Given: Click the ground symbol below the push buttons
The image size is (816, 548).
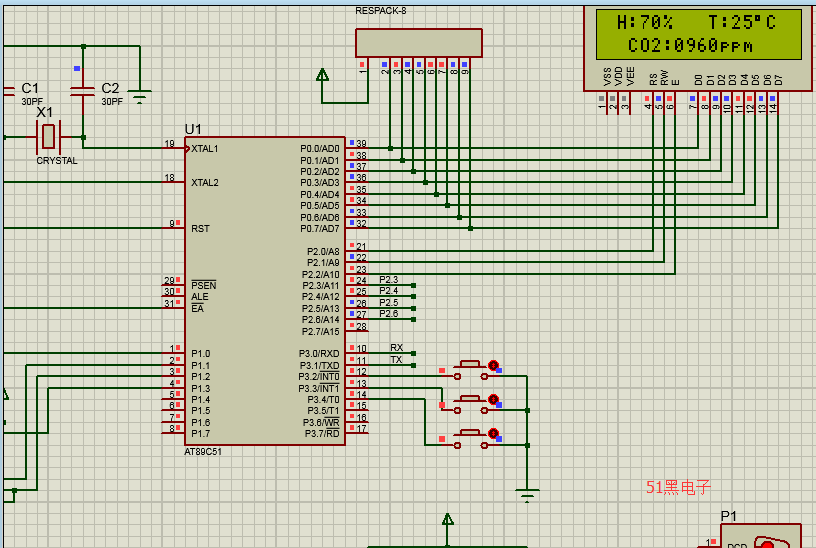Looking at the screenshot, I should pos(527,495).
